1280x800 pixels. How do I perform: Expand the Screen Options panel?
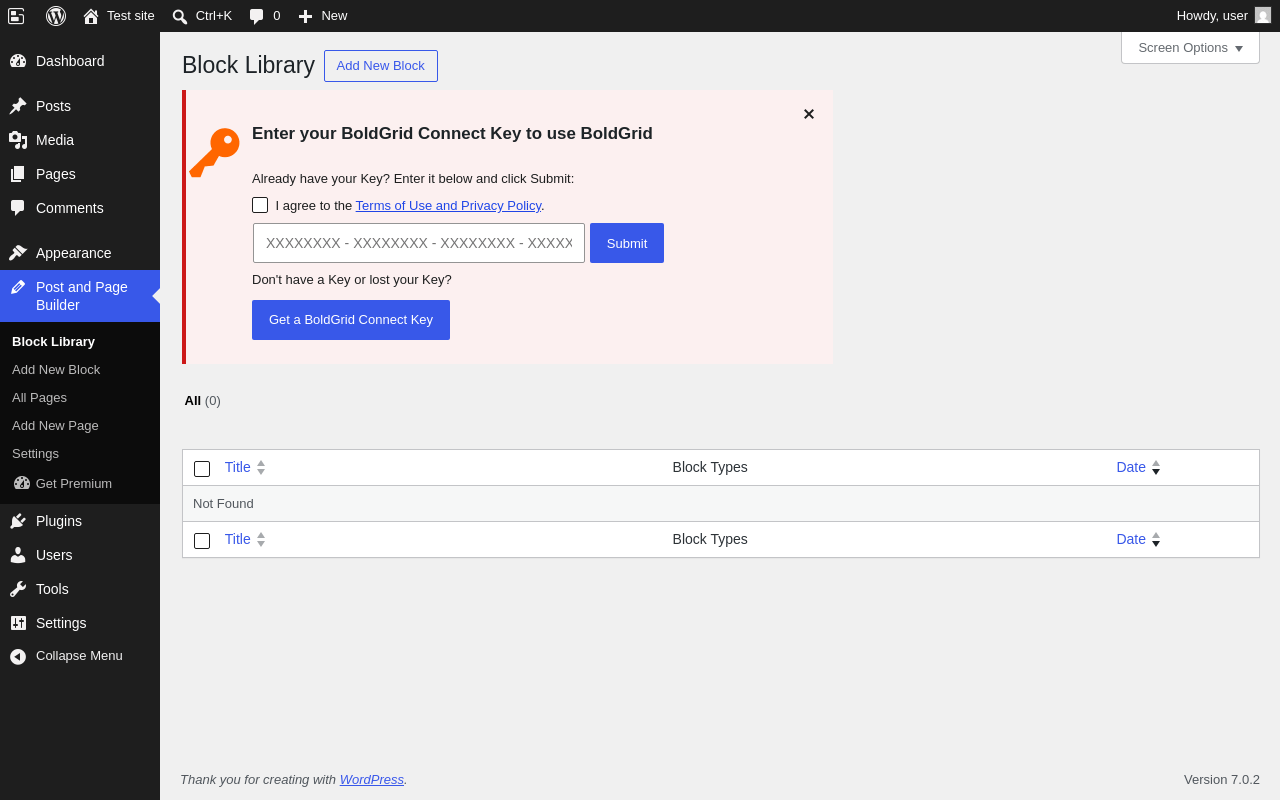1190,47
